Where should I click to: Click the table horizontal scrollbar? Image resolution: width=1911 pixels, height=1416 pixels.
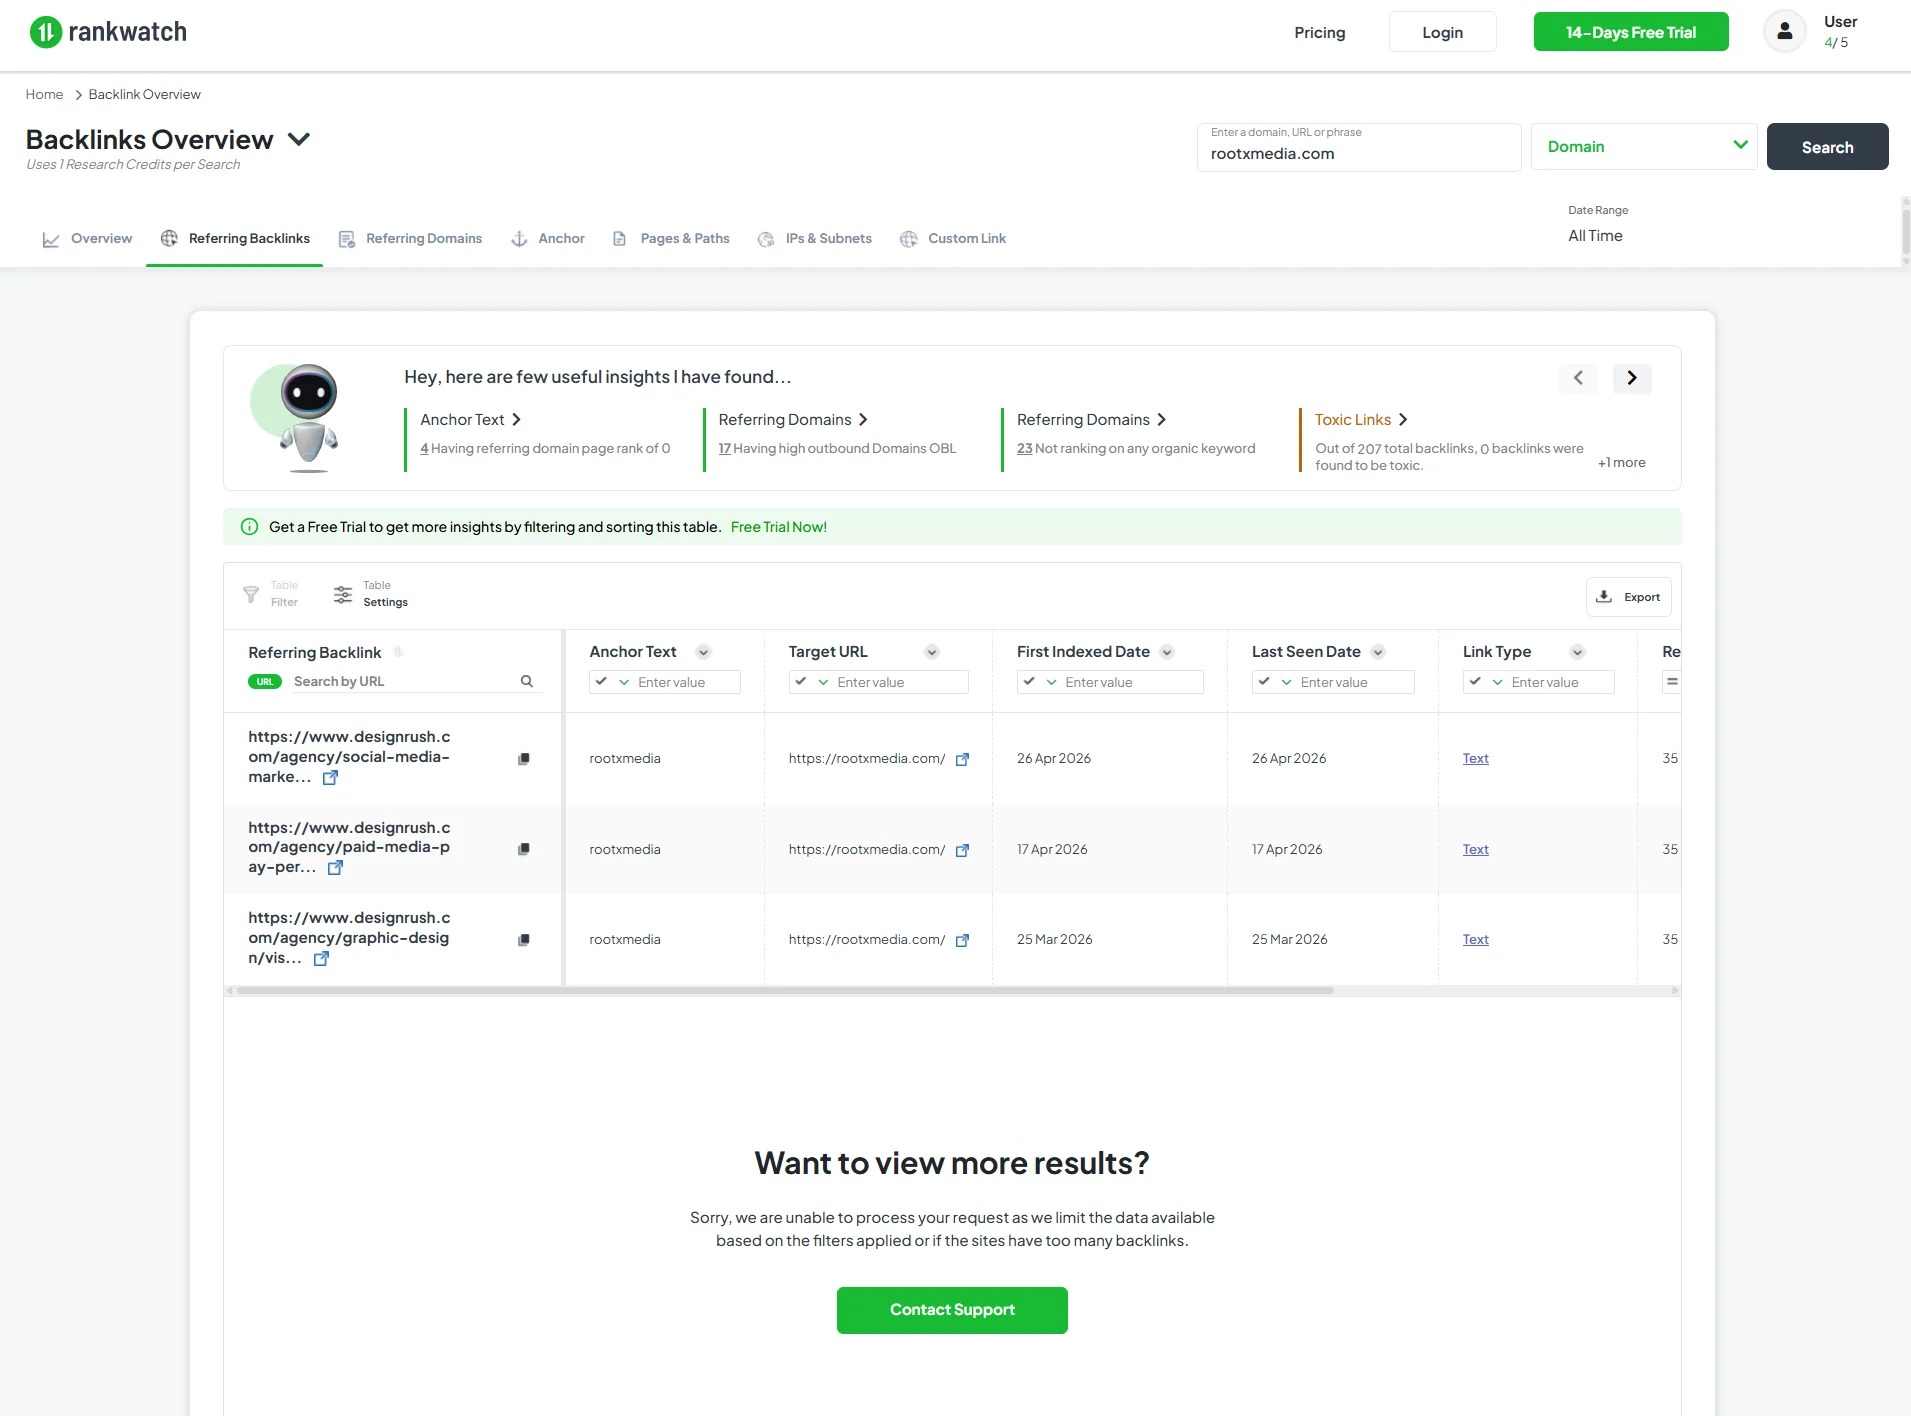click(x=785, y=991)
